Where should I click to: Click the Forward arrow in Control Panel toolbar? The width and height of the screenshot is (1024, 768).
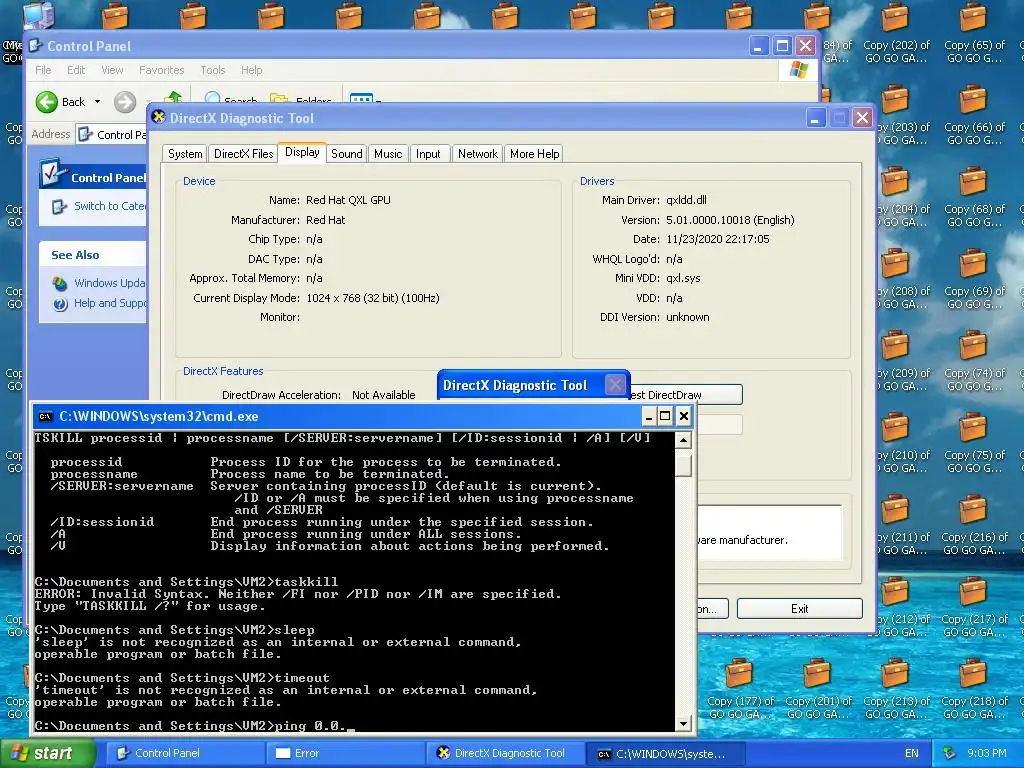pos(125,102)
